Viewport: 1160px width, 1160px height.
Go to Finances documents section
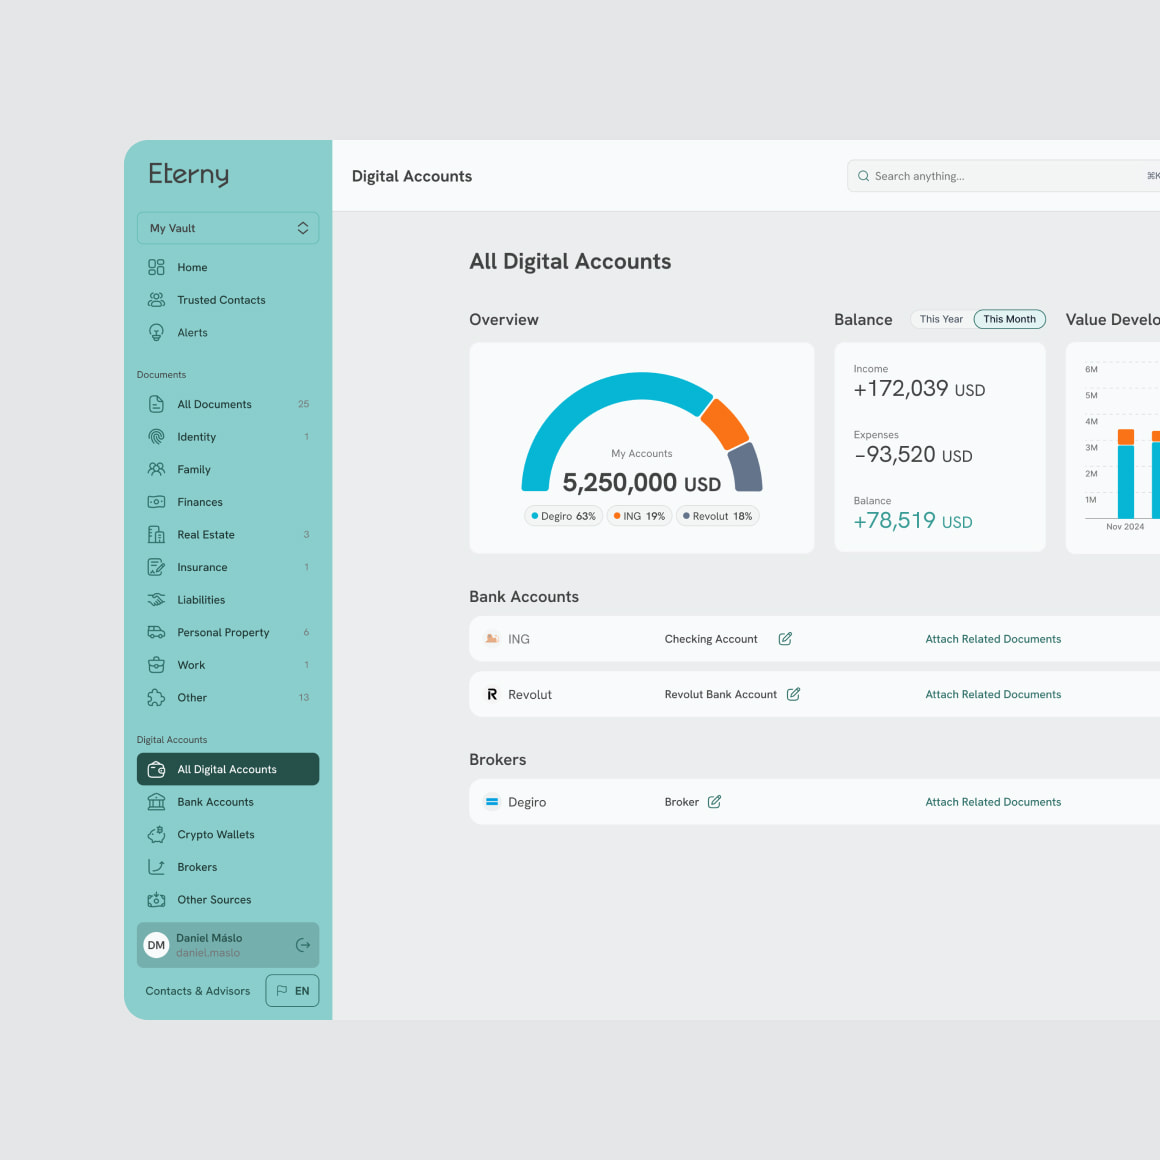pyautogui.click(x=228, y=502)
